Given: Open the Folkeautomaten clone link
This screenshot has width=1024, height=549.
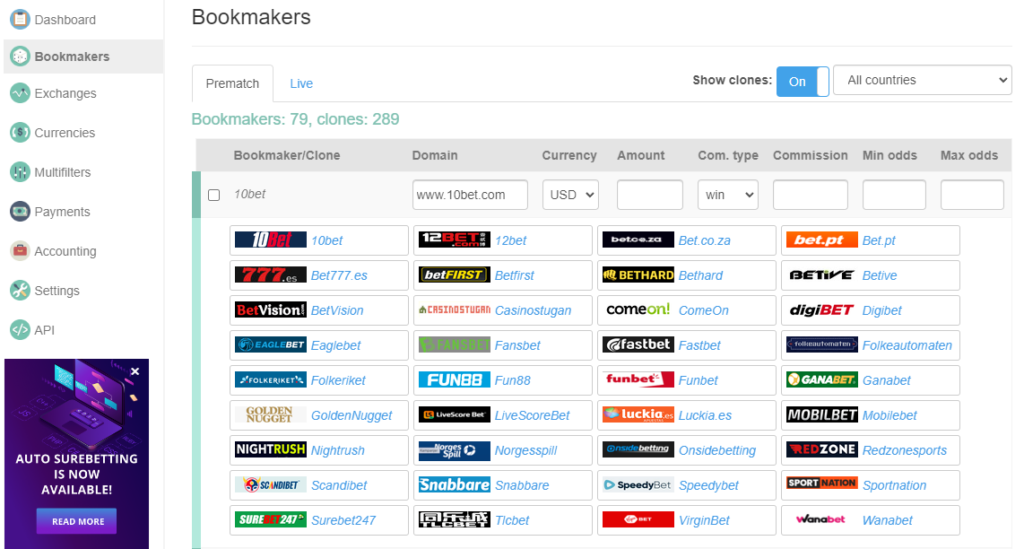Looking at the screenshot, I should (907, 345).
